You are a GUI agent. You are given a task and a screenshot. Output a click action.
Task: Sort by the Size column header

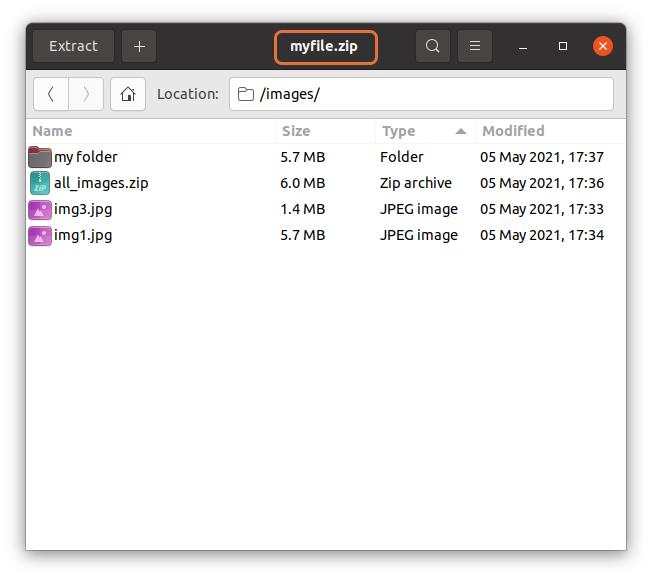(325, 131)
